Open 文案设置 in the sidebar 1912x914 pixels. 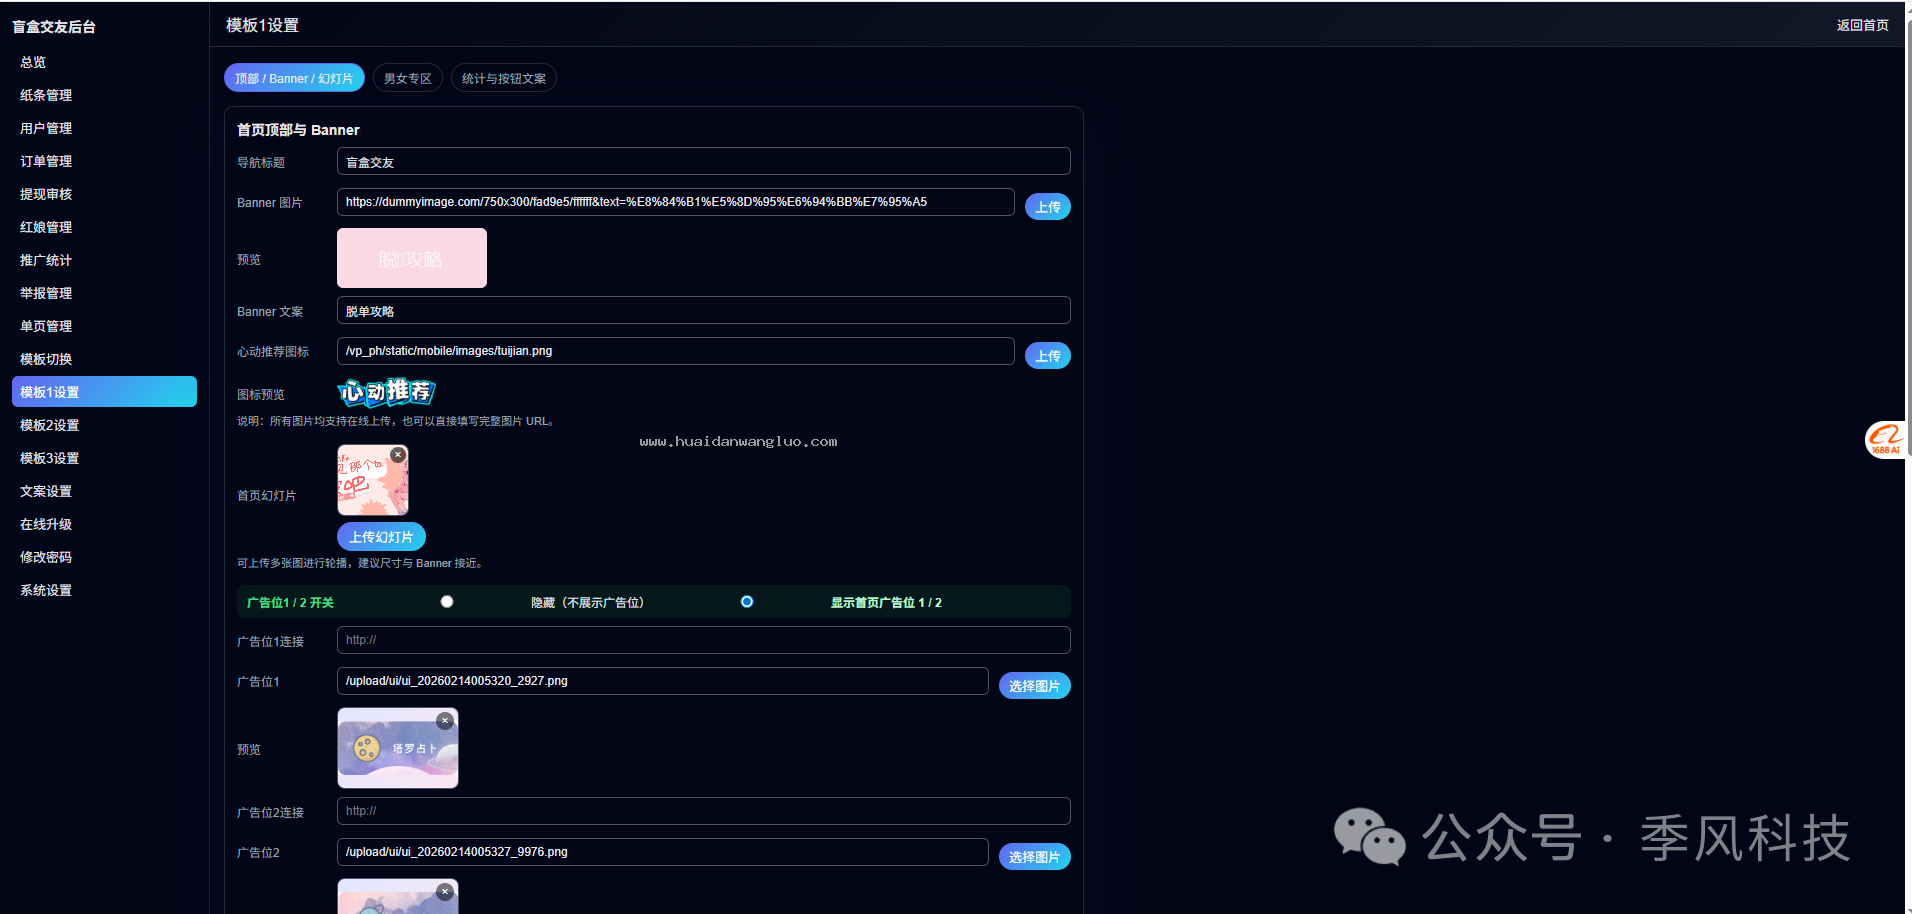[x=104, y=491]
